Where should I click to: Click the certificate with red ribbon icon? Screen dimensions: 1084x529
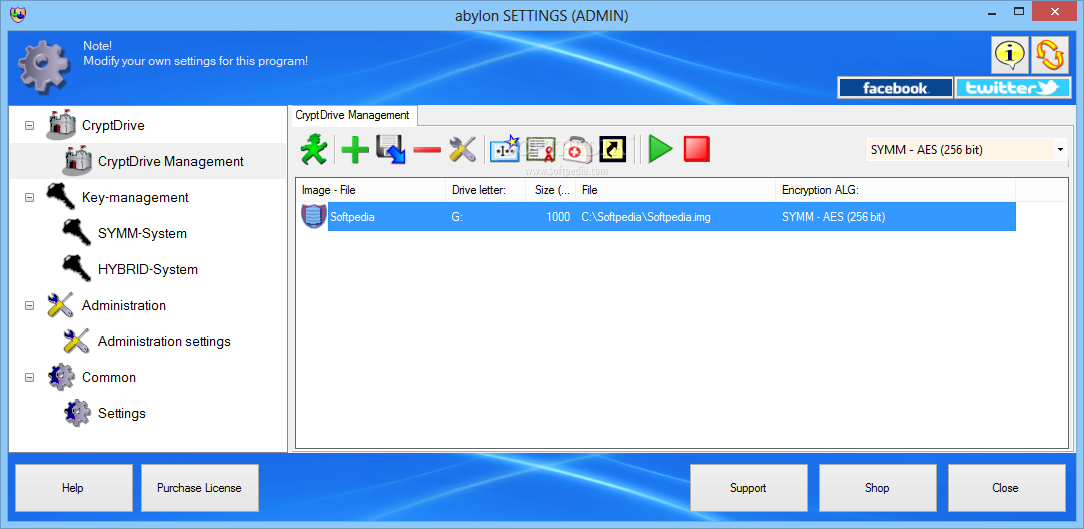click(x=541, y=149)
